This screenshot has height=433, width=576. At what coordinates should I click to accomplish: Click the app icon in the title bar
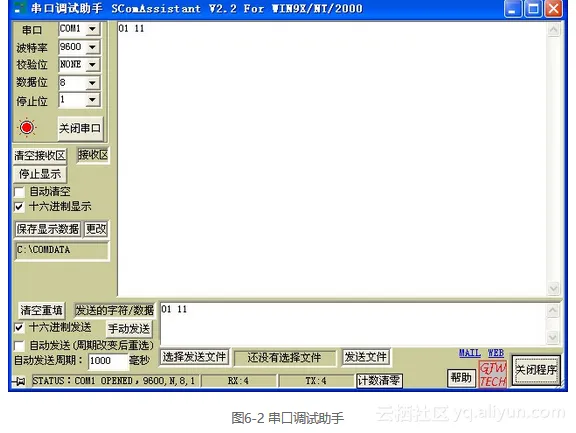click(x=19, y=8)
